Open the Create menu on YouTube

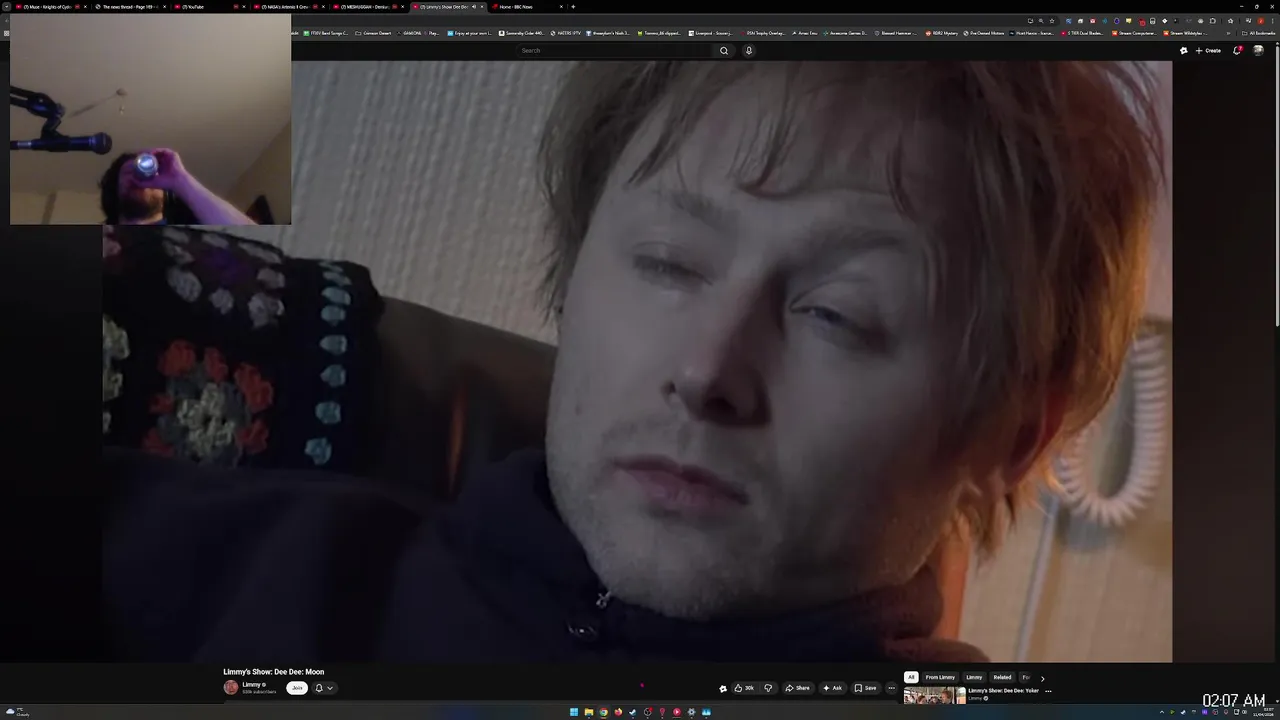(1208, 50)
